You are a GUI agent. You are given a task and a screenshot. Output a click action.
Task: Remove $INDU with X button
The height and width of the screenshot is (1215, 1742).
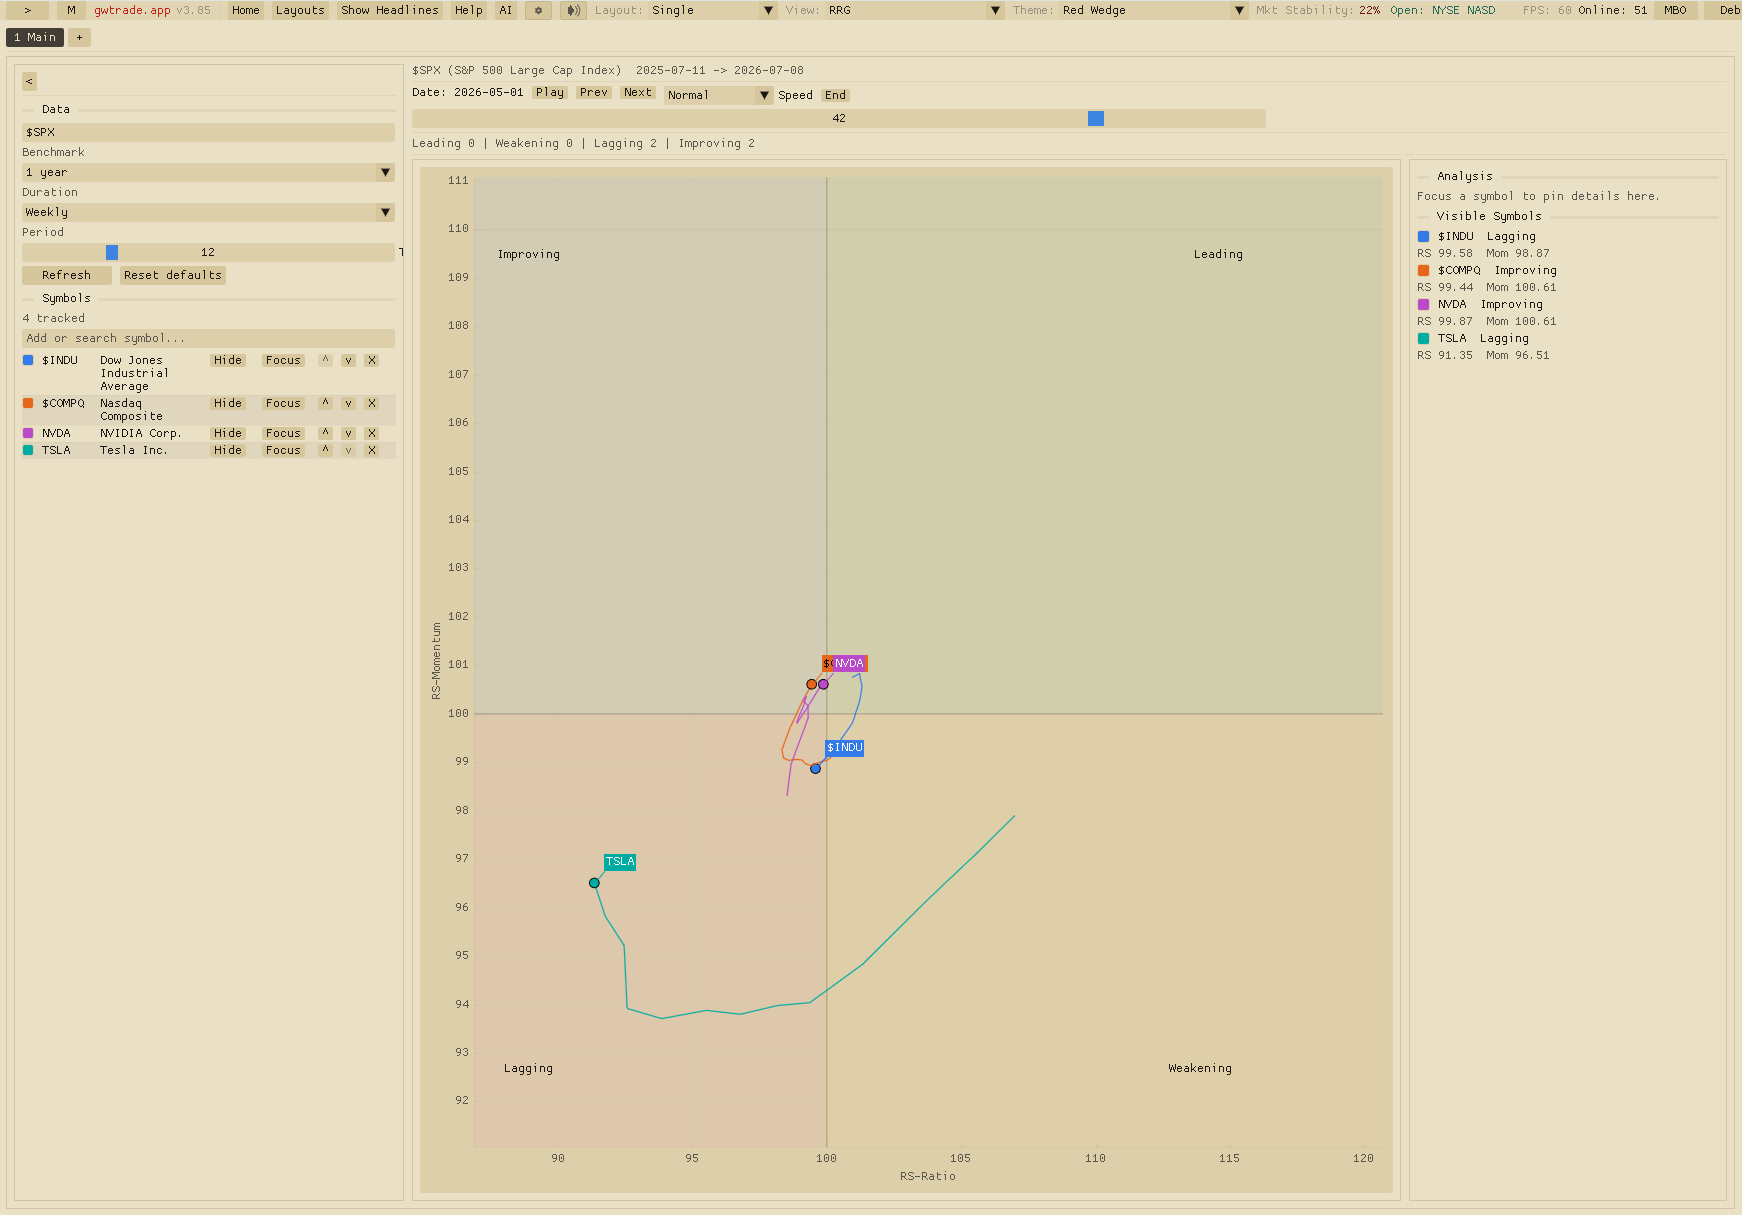(x=371, y=360)
